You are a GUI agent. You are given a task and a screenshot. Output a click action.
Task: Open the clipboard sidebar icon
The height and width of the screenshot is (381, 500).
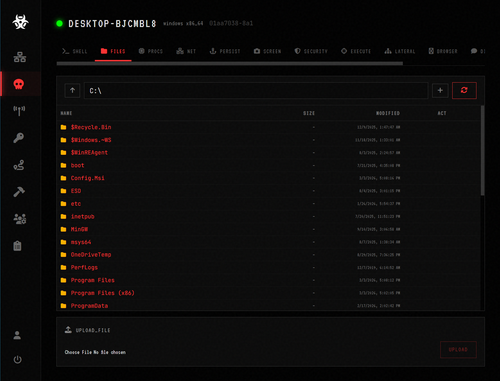tap(17, 246)
